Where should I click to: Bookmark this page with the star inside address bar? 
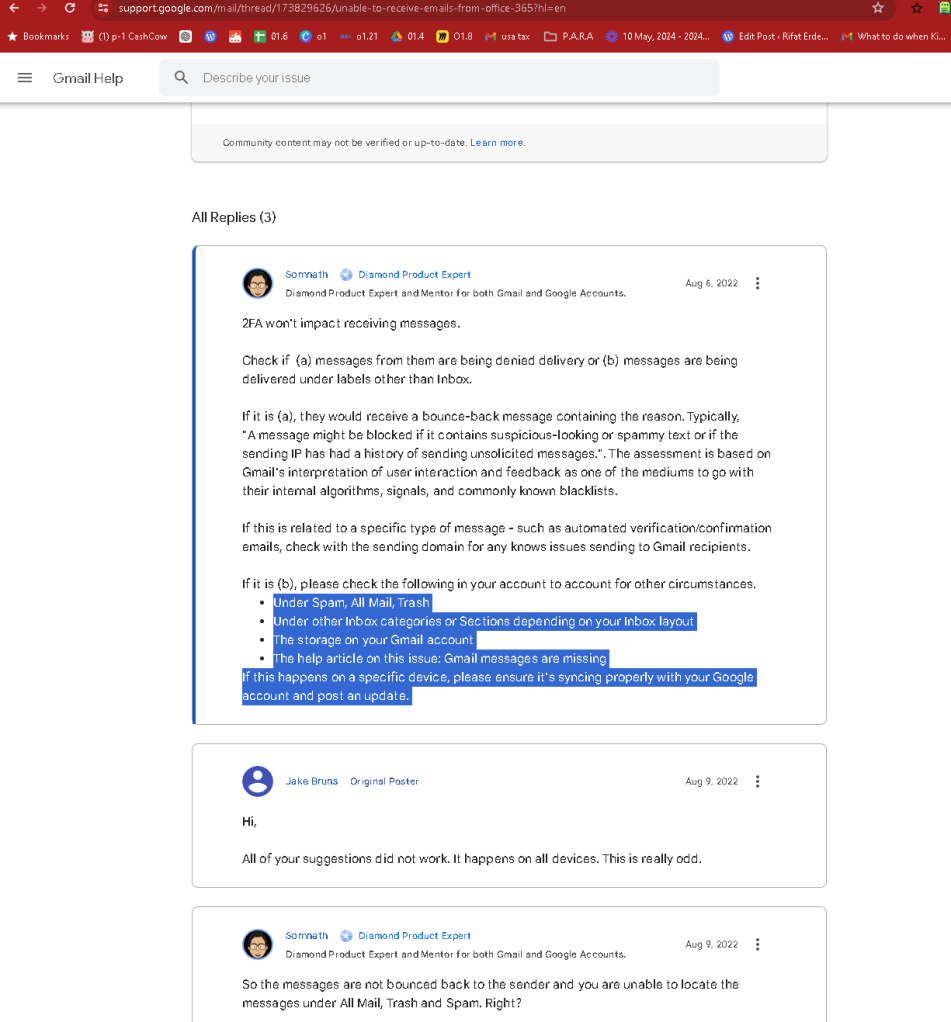click(x=878, y=8)
